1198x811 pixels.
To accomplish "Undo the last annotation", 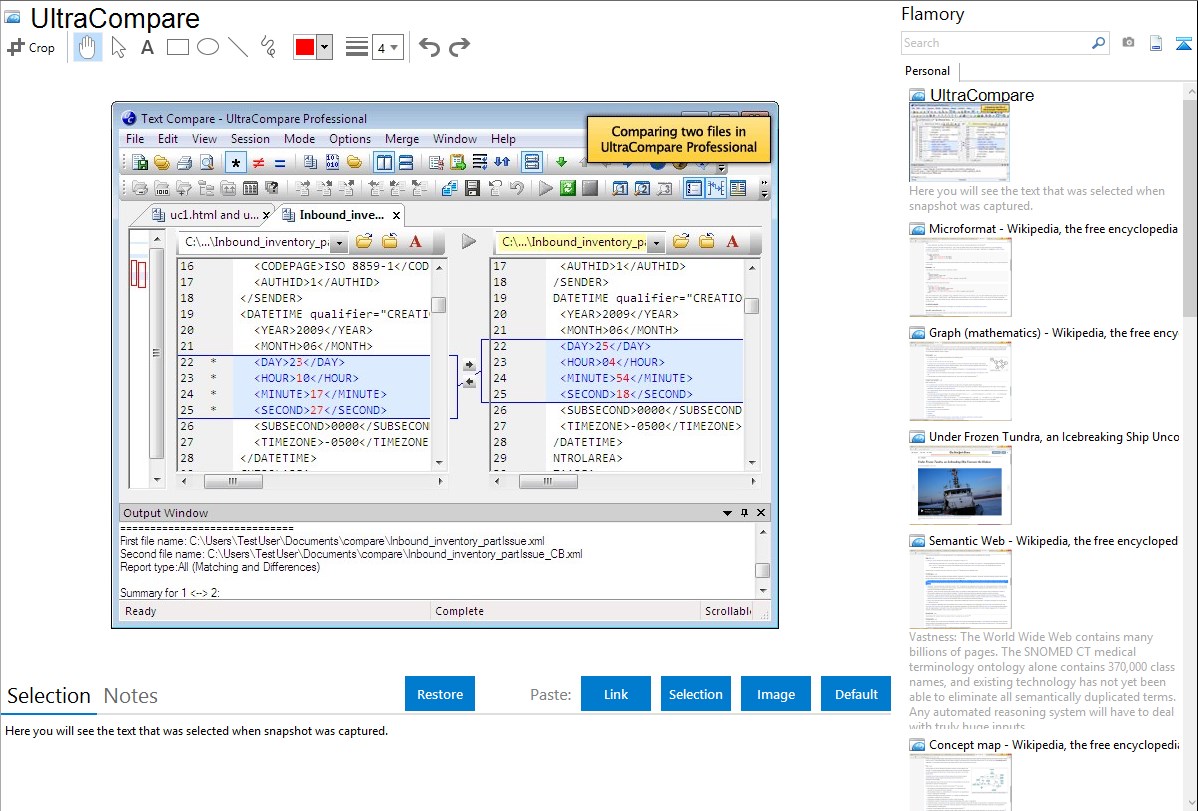I will (429, 47).
